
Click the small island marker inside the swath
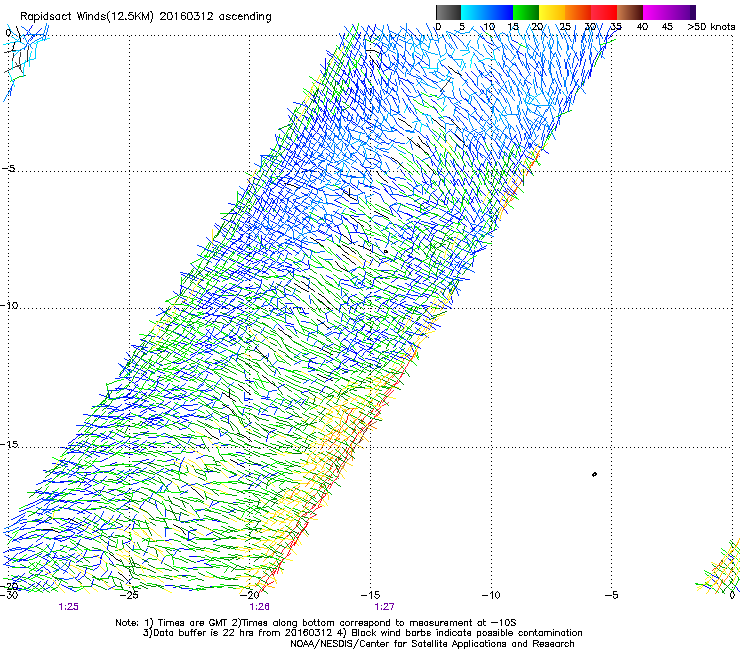pyautogui.click(x=386, y=252)
